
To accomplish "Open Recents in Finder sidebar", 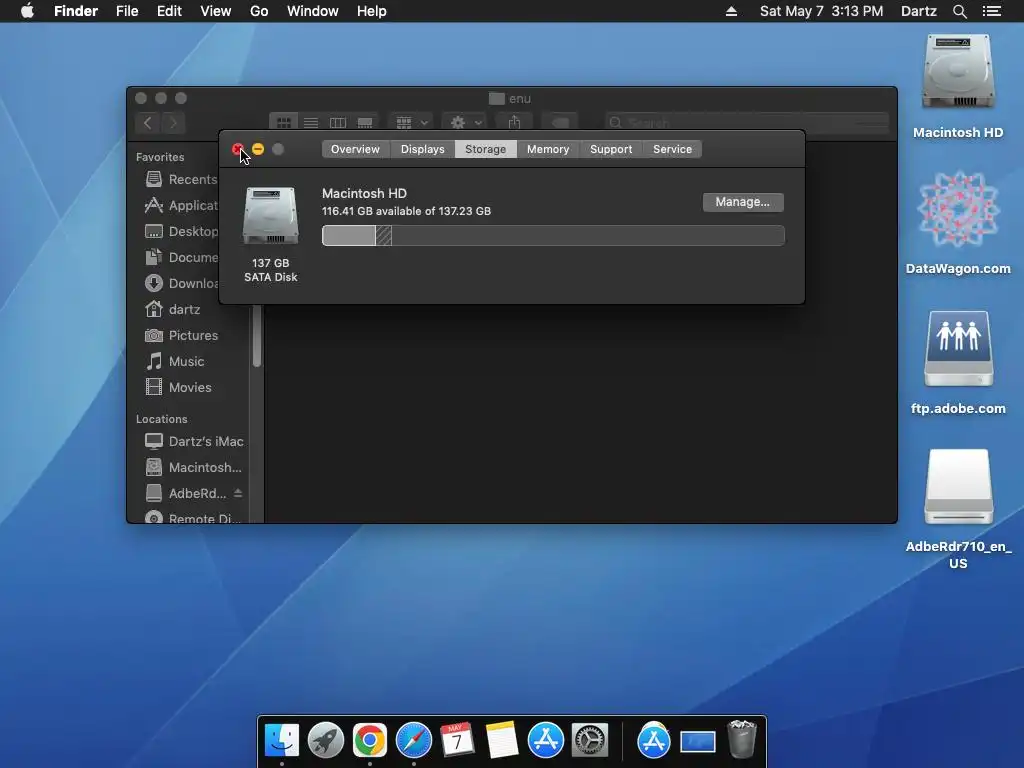I will coord(180,179).
